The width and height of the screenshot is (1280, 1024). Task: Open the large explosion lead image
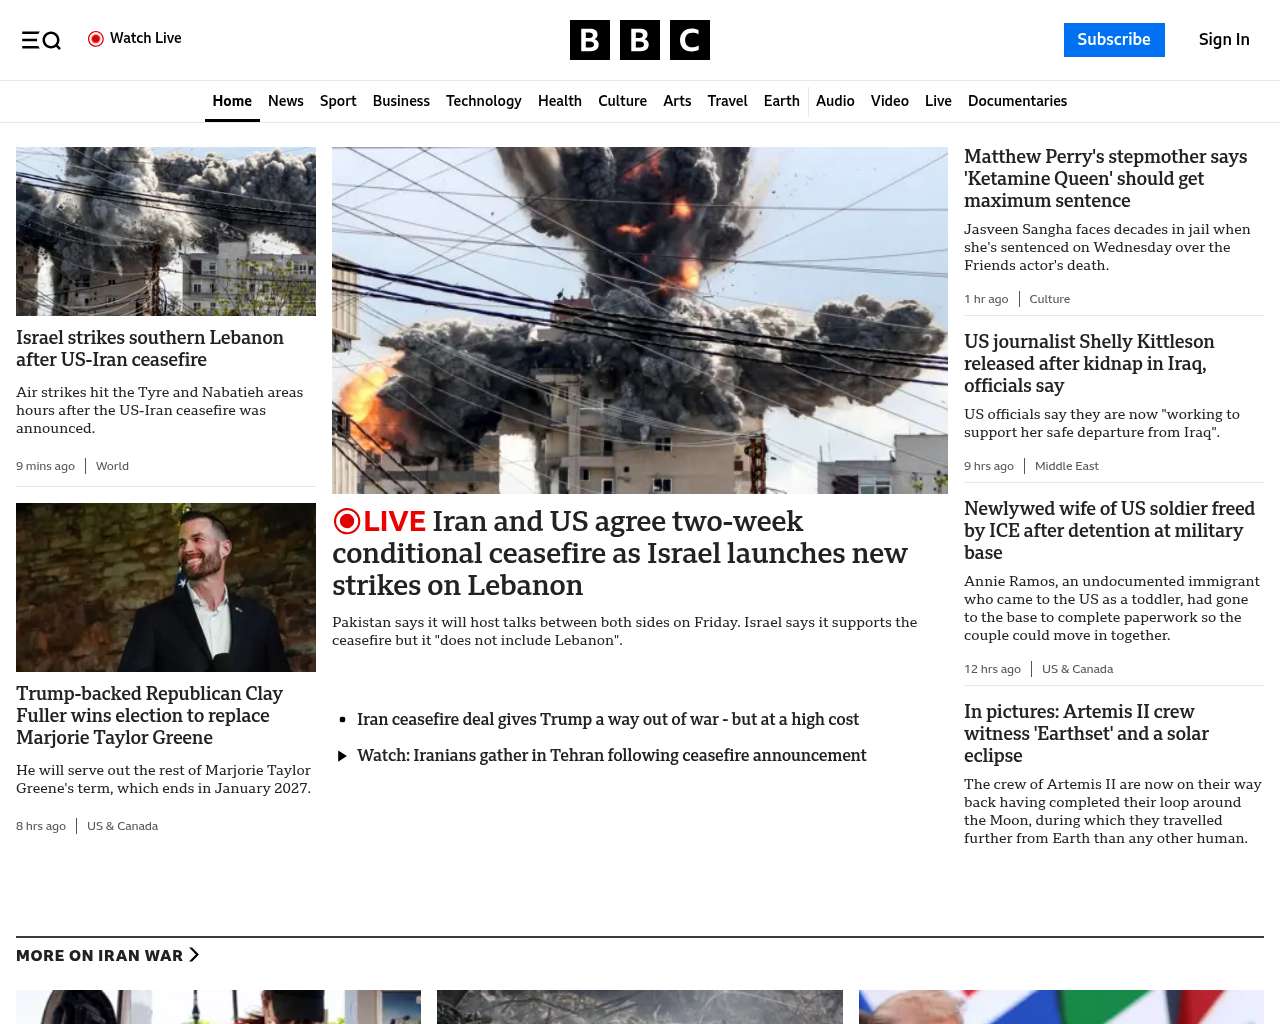coord(639,320)
